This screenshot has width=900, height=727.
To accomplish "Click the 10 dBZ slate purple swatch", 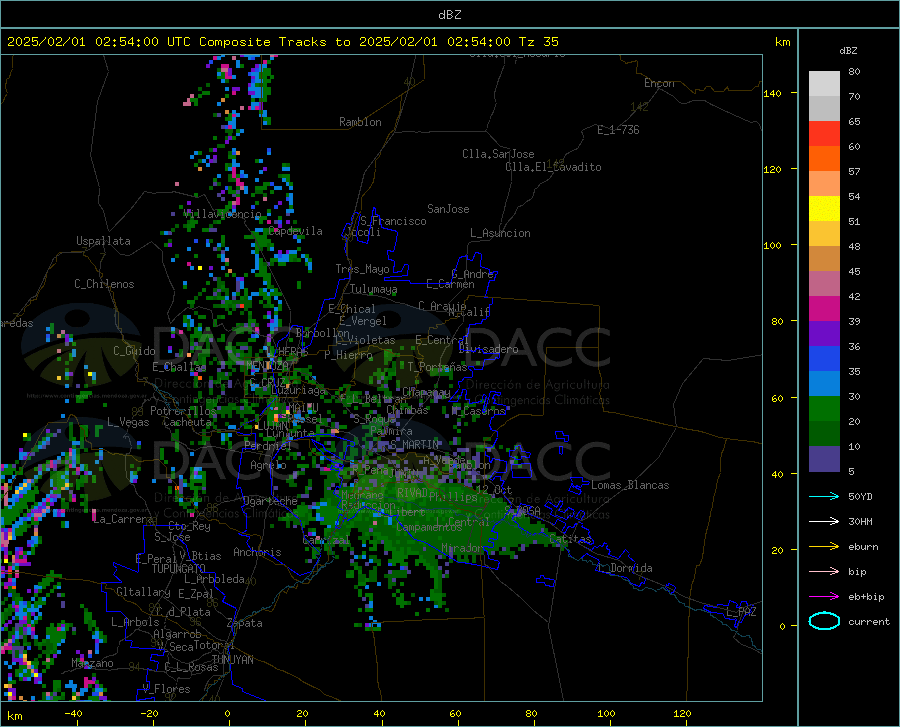I will click(x=824, y=459).
